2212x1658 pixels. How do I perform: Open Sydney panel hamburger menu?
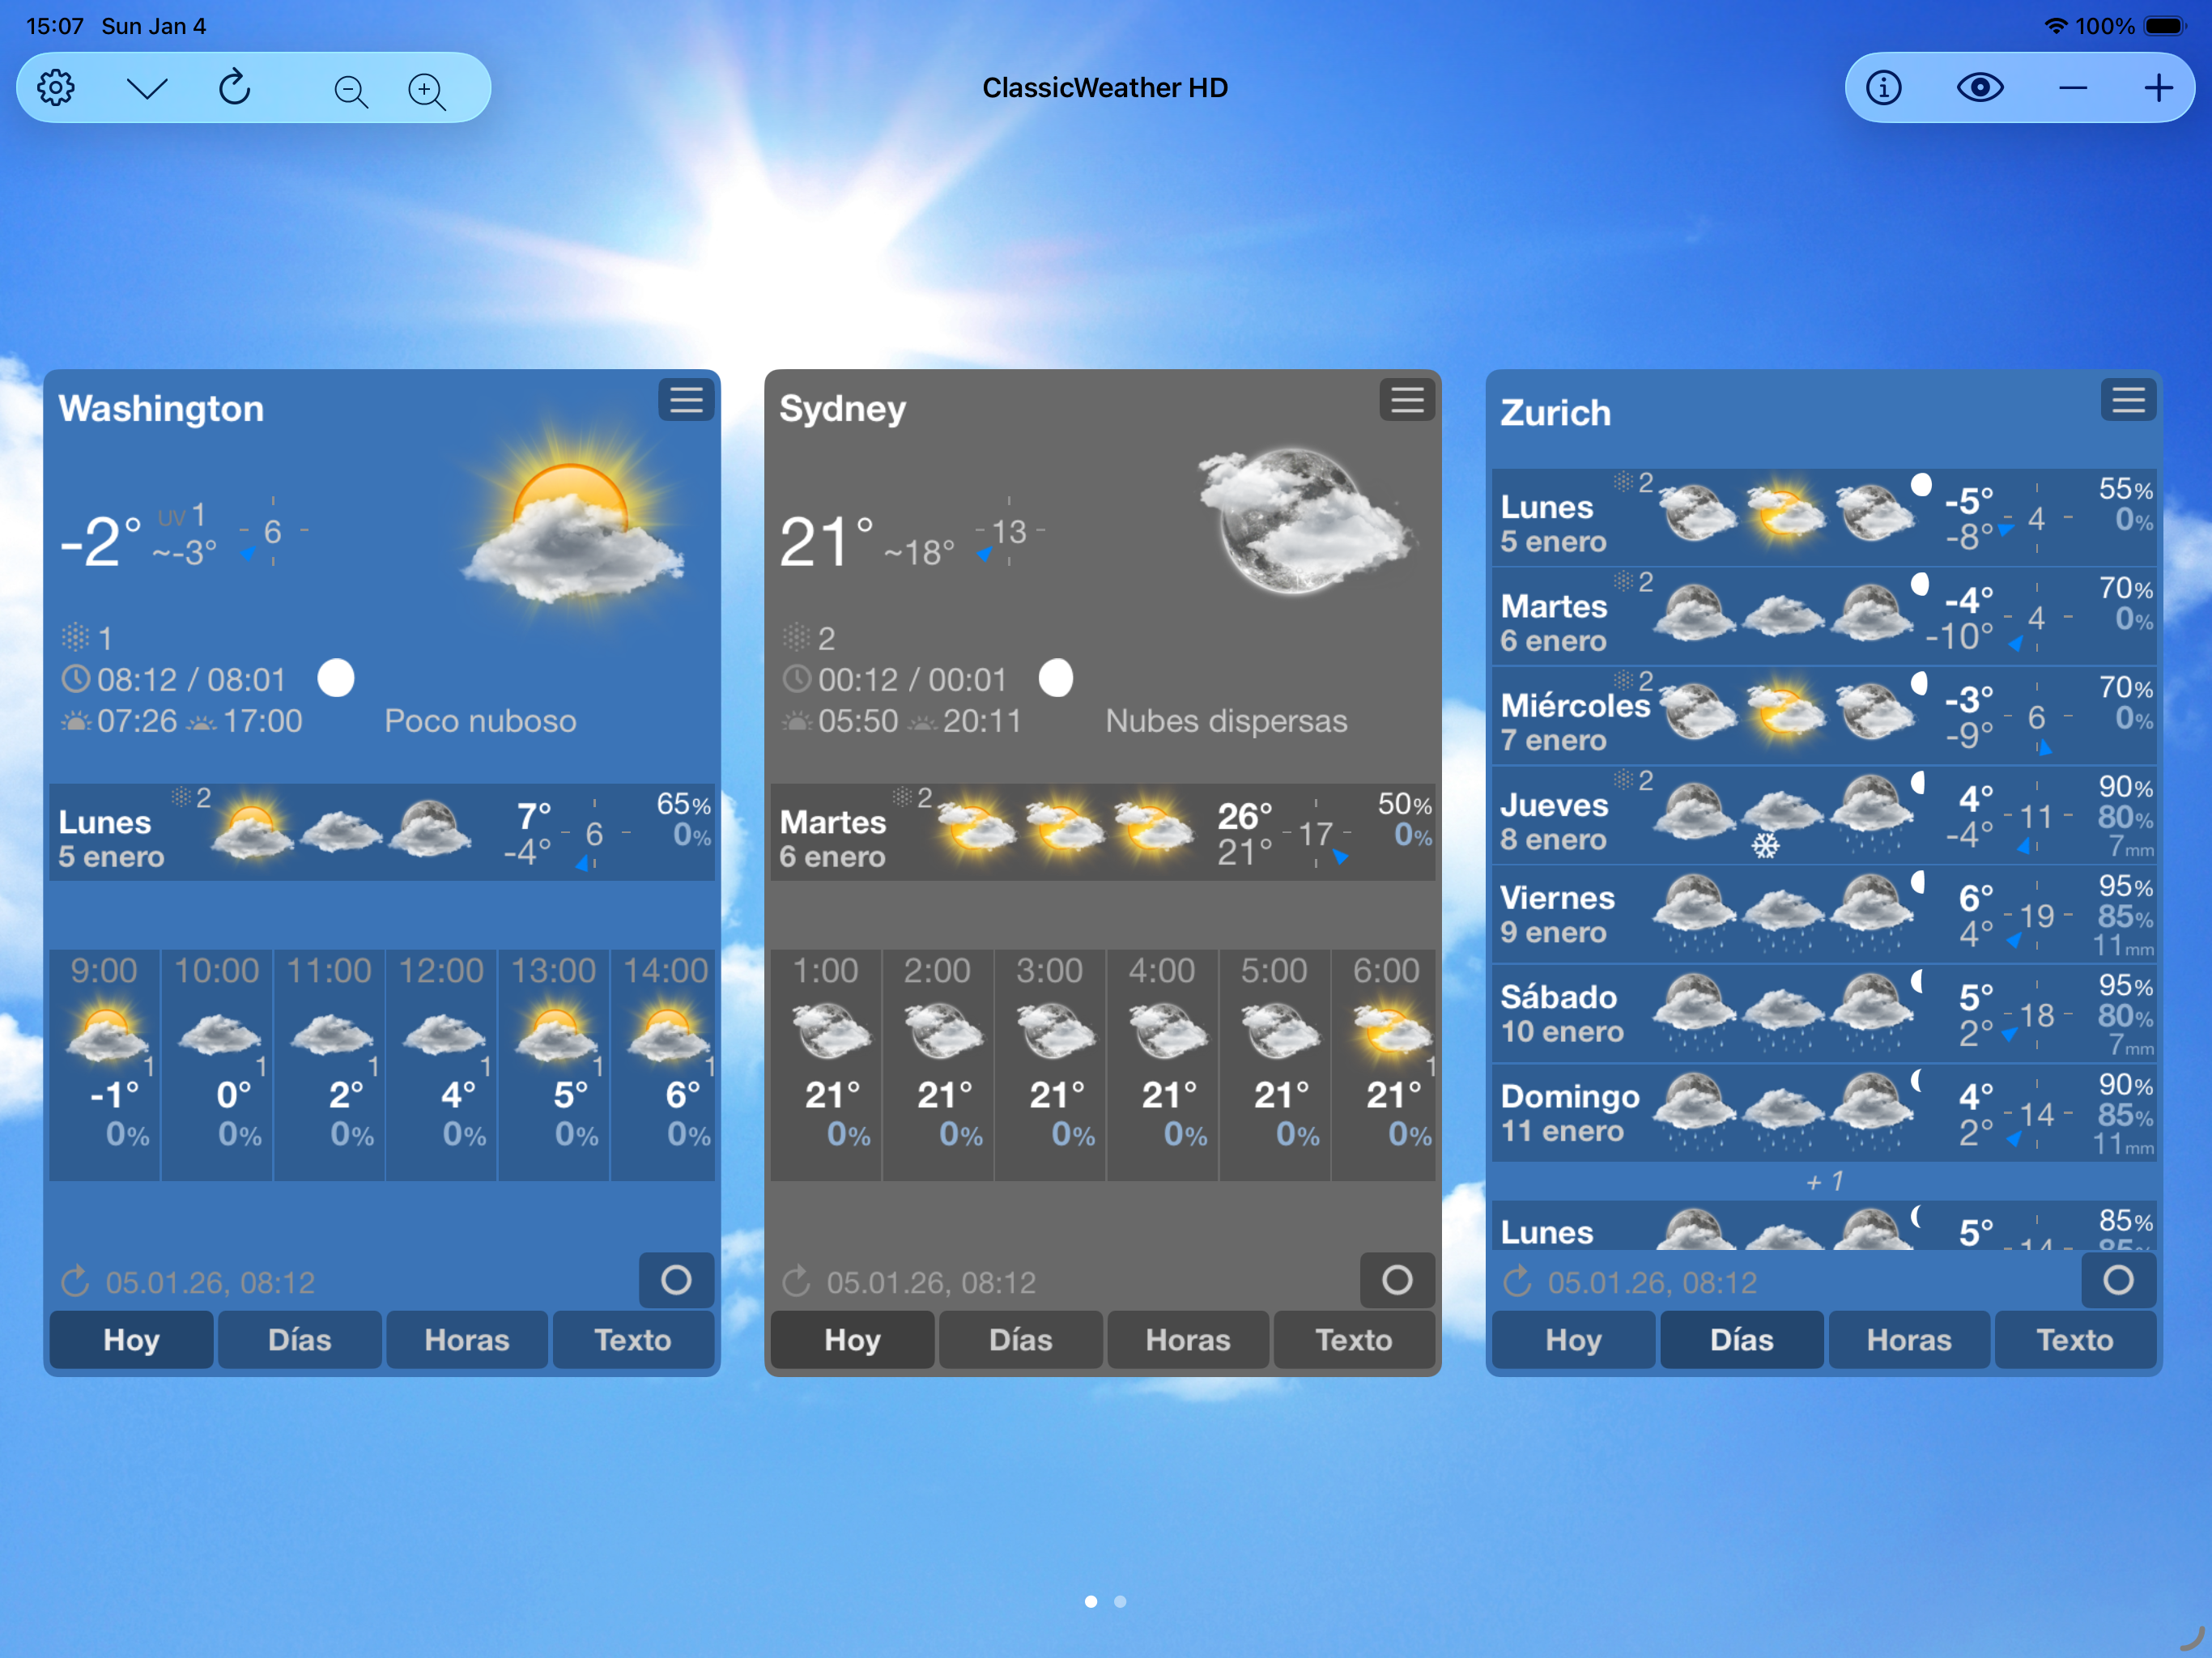tap(1407, 401)
